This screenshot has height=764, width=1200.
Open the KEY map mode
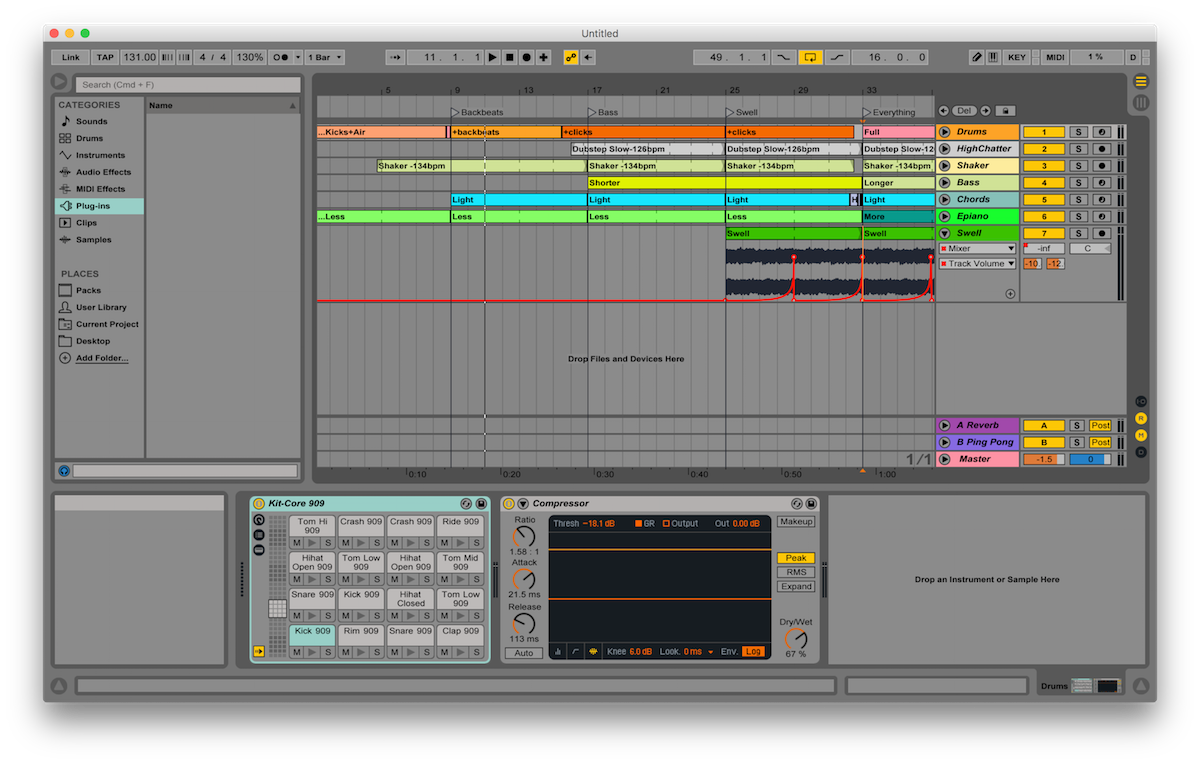coord(1016,57)
